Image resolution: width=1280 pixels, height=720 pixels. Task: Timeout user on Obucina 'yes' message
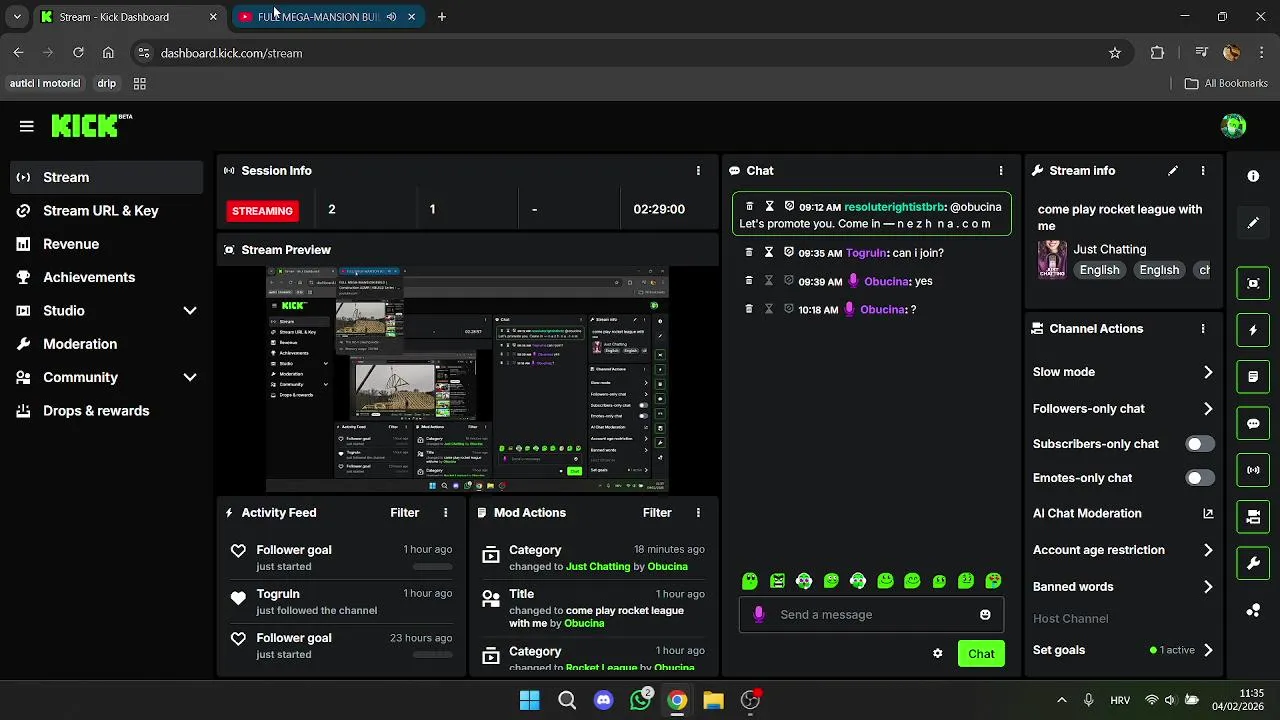click(x=769, y=281)
